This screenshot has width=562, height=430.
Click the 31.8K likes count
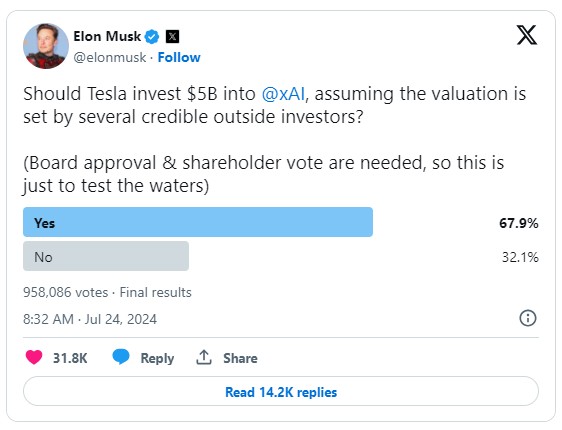point(70,358)
